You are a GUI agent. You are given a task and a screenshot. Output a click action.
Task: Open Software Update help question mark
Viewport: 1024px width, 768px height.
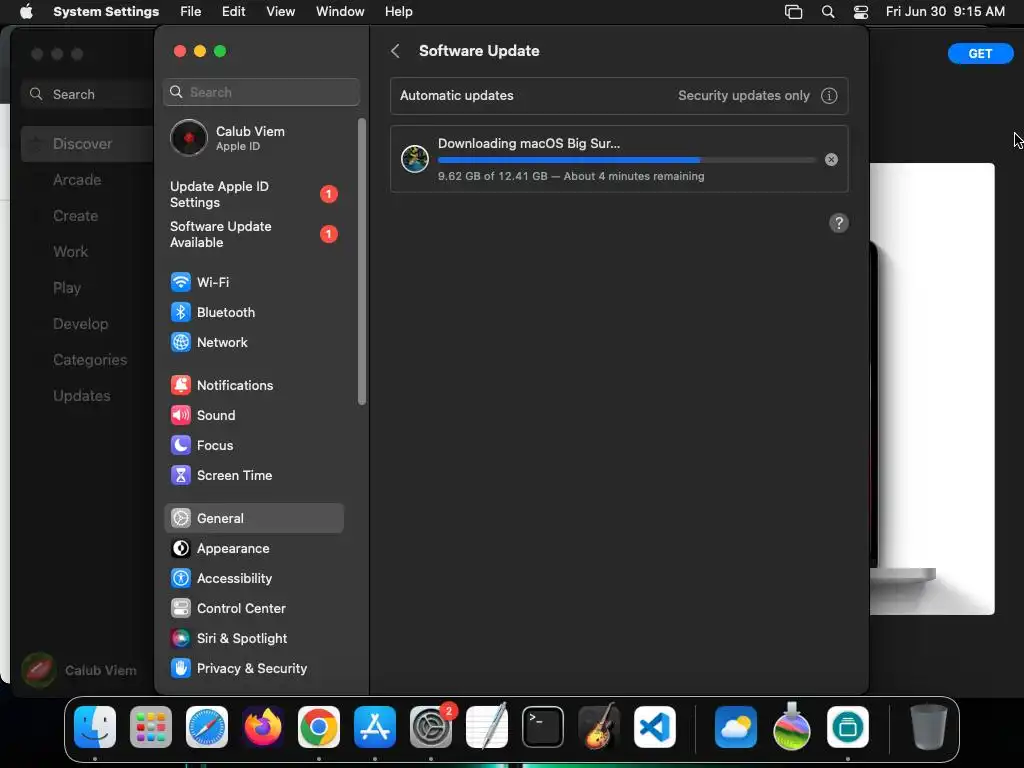click(x=839, y=223)
